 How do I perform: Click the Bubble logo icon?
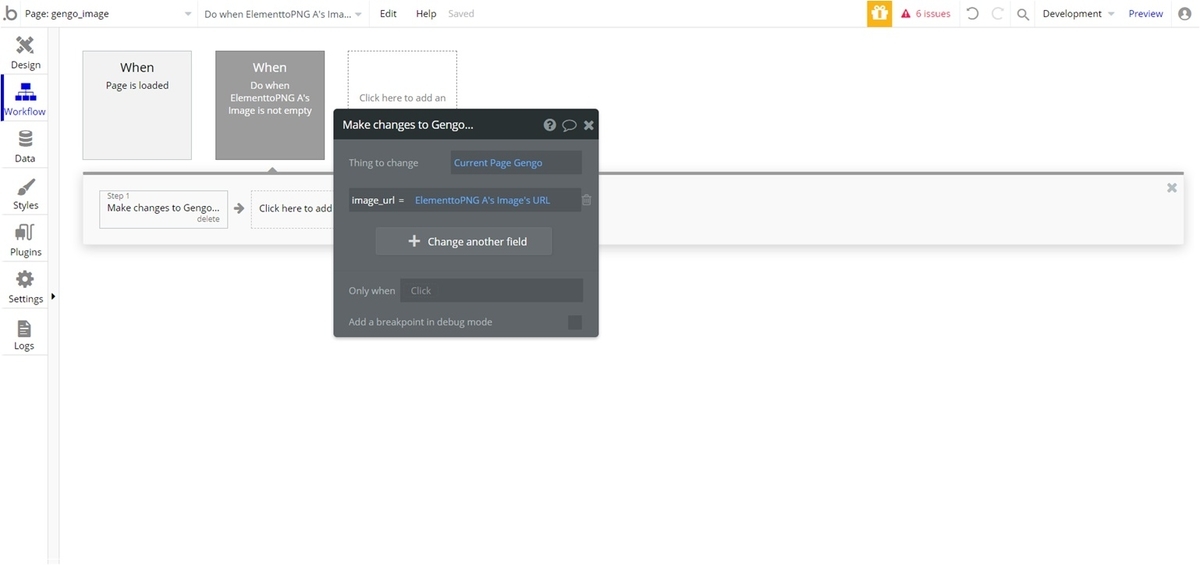point(10,13)
